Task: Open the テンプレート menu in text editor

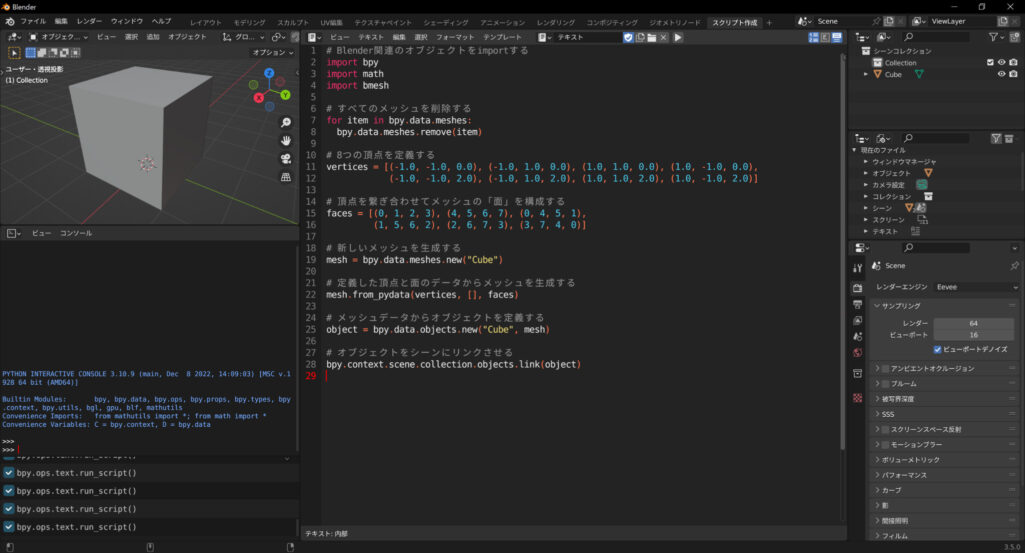Action: click(x=503, y=37)
